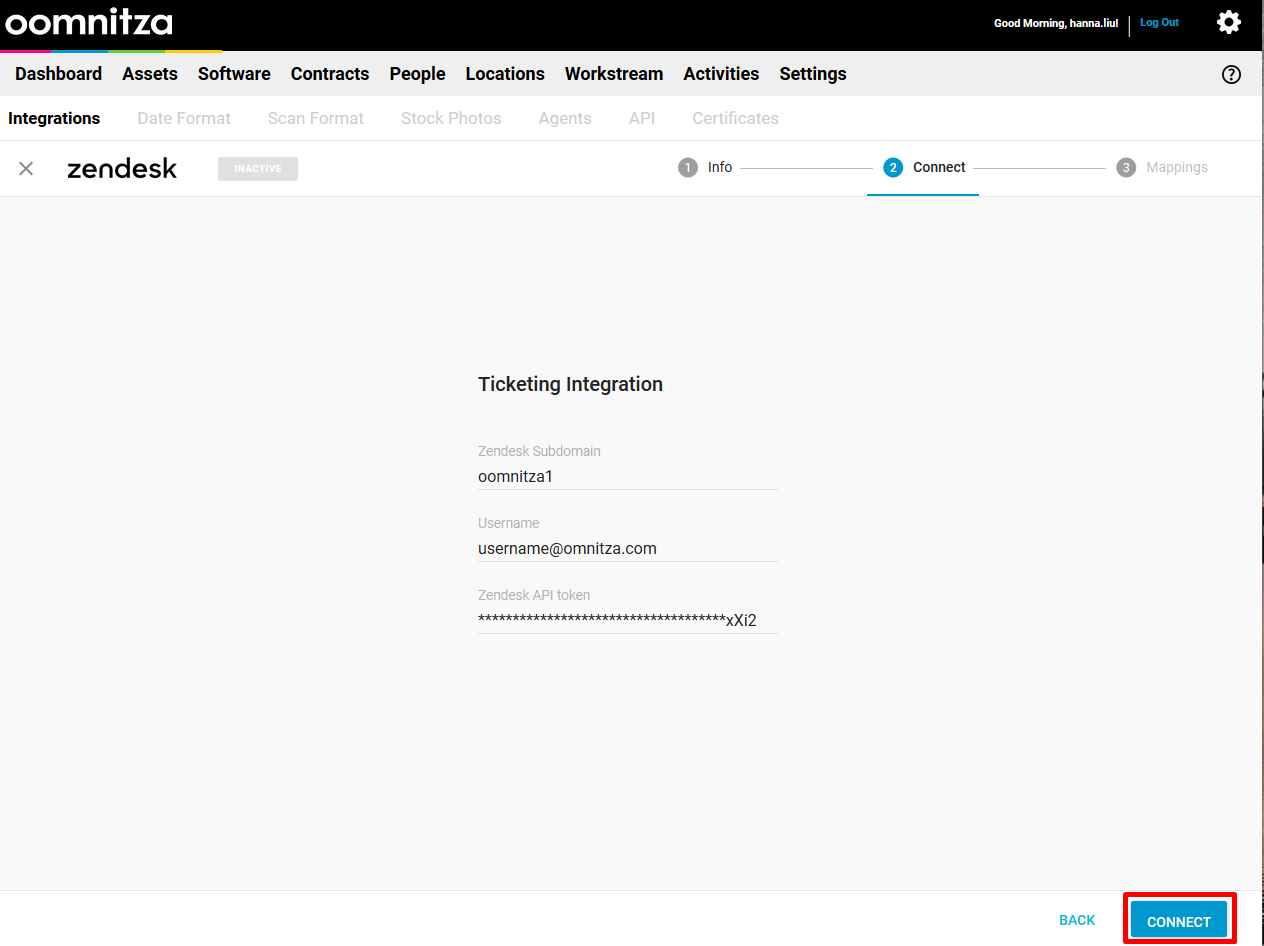Open the Assets menu
Screen dimensions: 1264x946
(150, 74)
